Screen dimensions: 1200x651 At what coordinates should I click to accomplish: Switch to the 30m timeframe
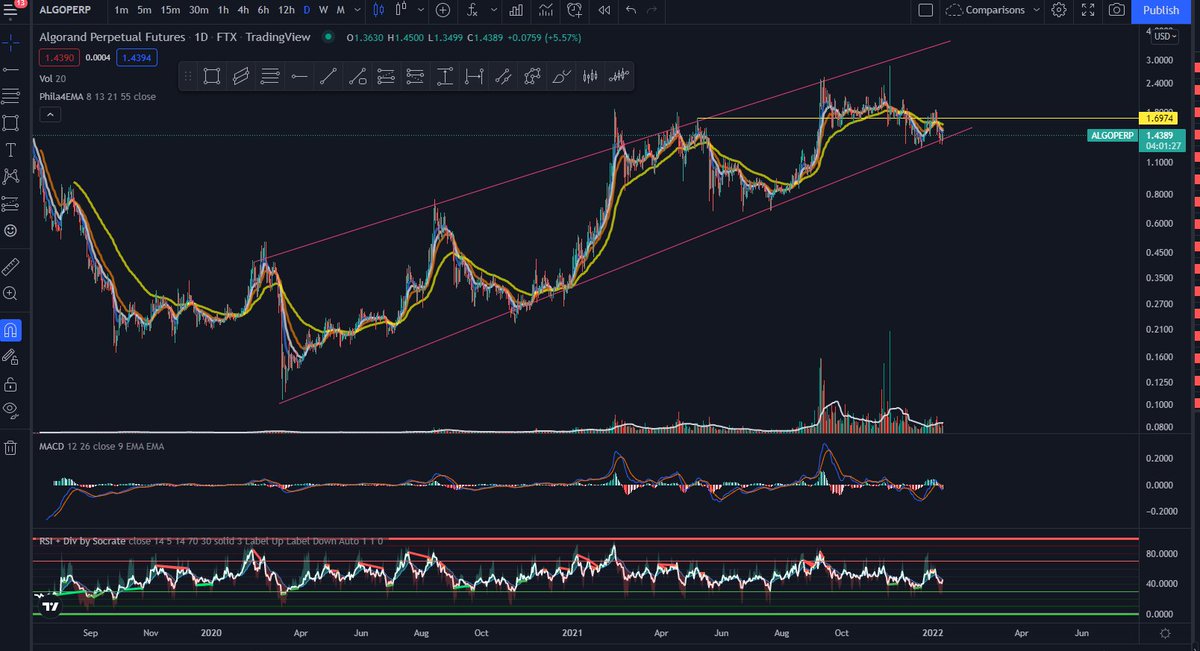(x=200, y=10)
